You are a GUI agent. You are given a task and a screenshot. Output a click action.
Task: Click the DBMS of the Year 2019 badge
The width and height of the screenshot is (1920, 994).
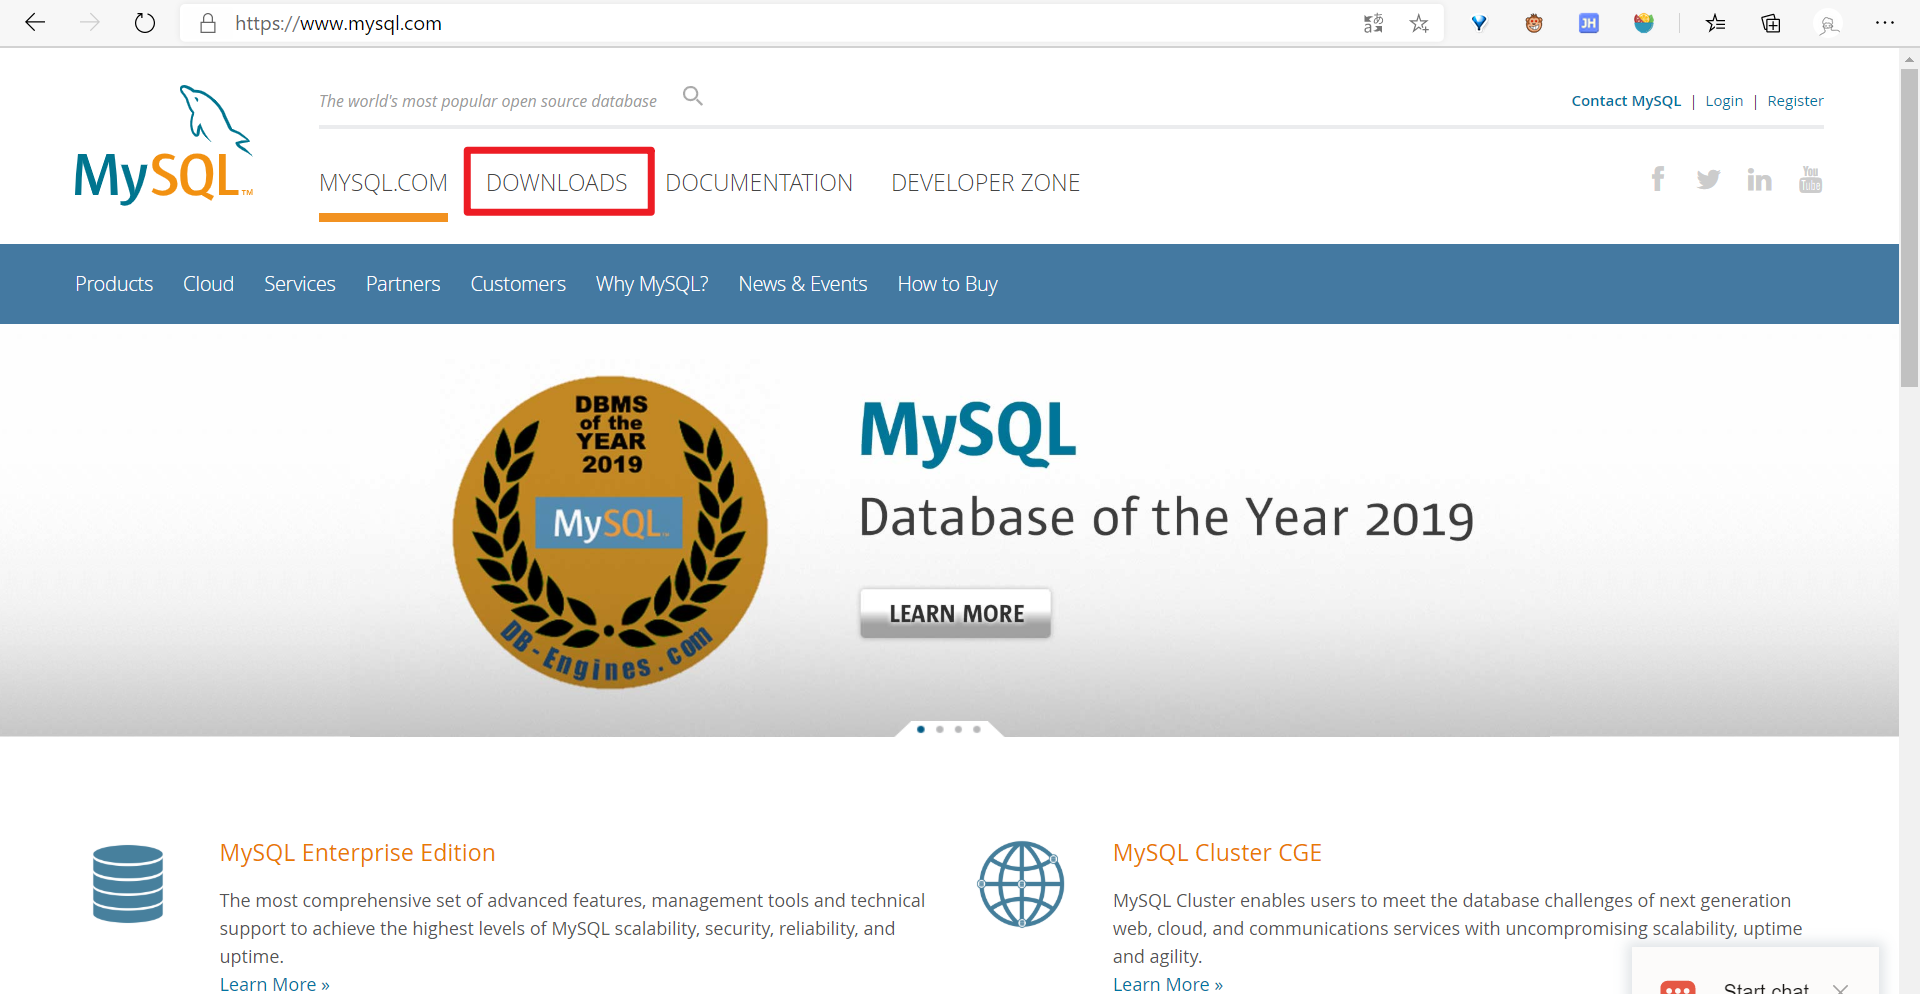click(x=610, y=532)
